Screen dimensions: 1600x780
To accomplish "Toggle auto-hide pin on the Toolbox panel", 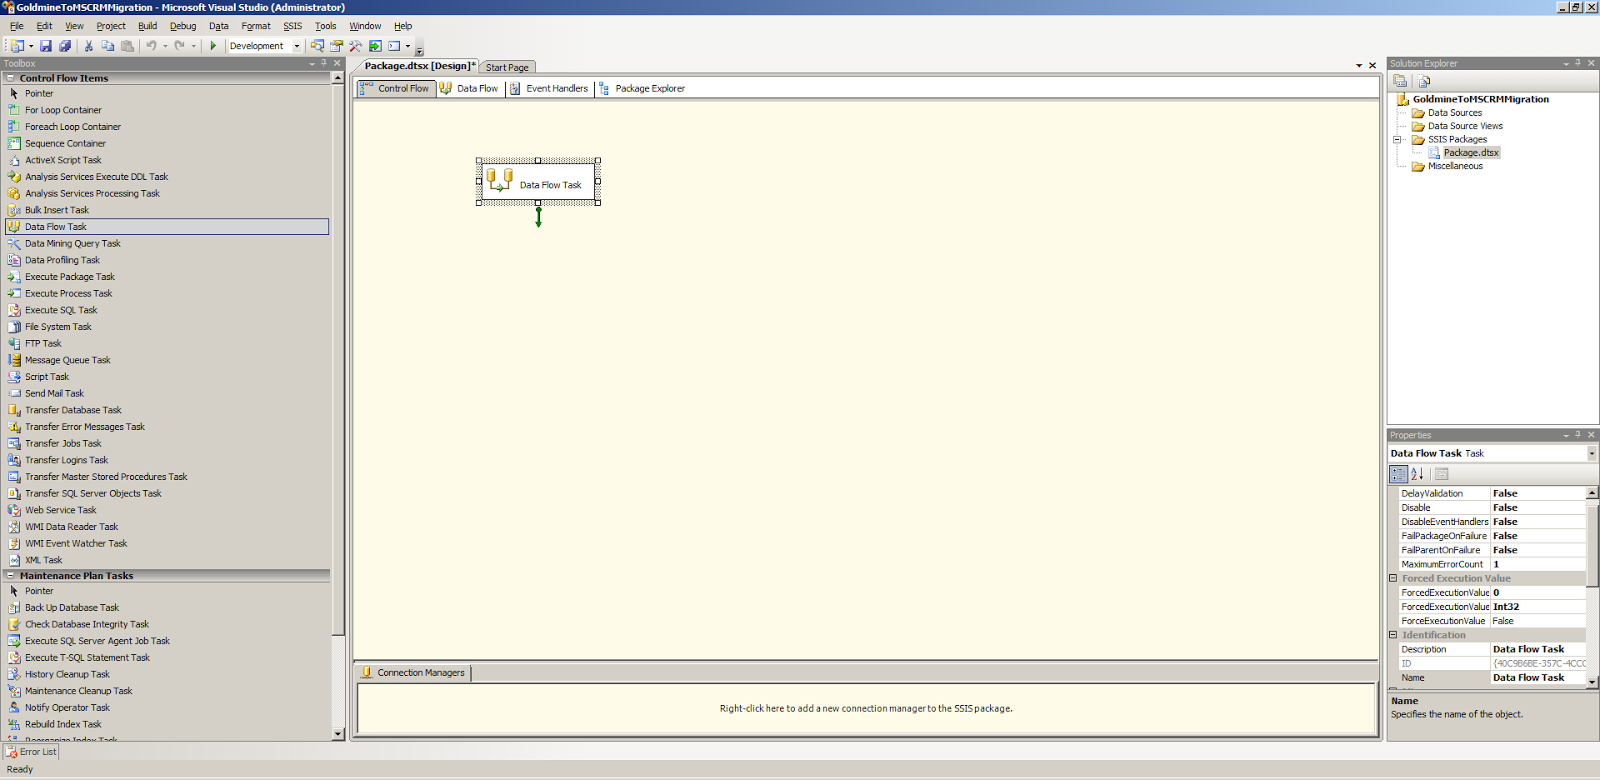I will click(324, 63).
